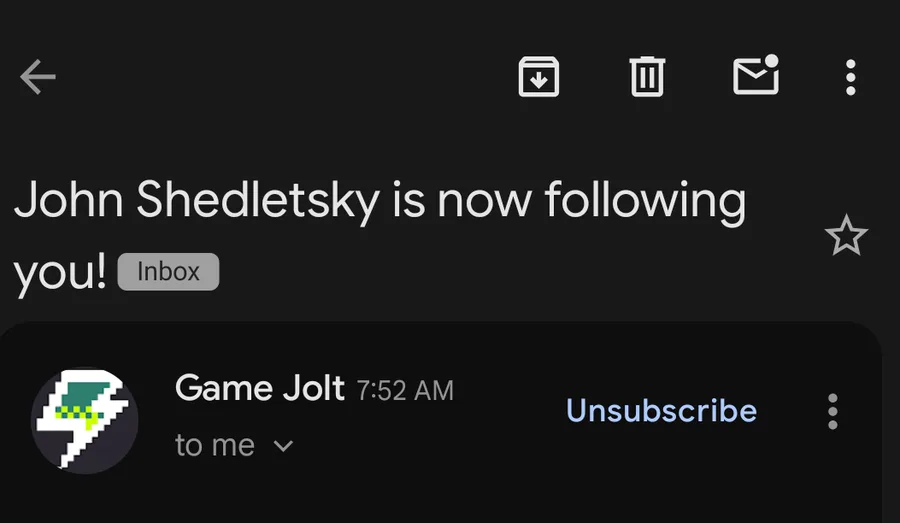This screenshot has width=900, height=523.
Task: Tap the word "following" in the subject
Action: (645, 203)
